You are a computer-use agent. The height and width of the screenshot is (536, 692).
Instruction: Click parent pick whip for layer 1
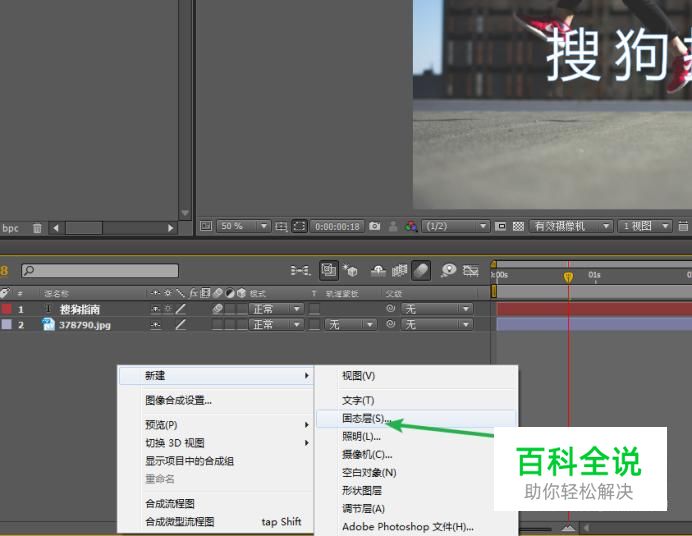(x=390, y=309)
